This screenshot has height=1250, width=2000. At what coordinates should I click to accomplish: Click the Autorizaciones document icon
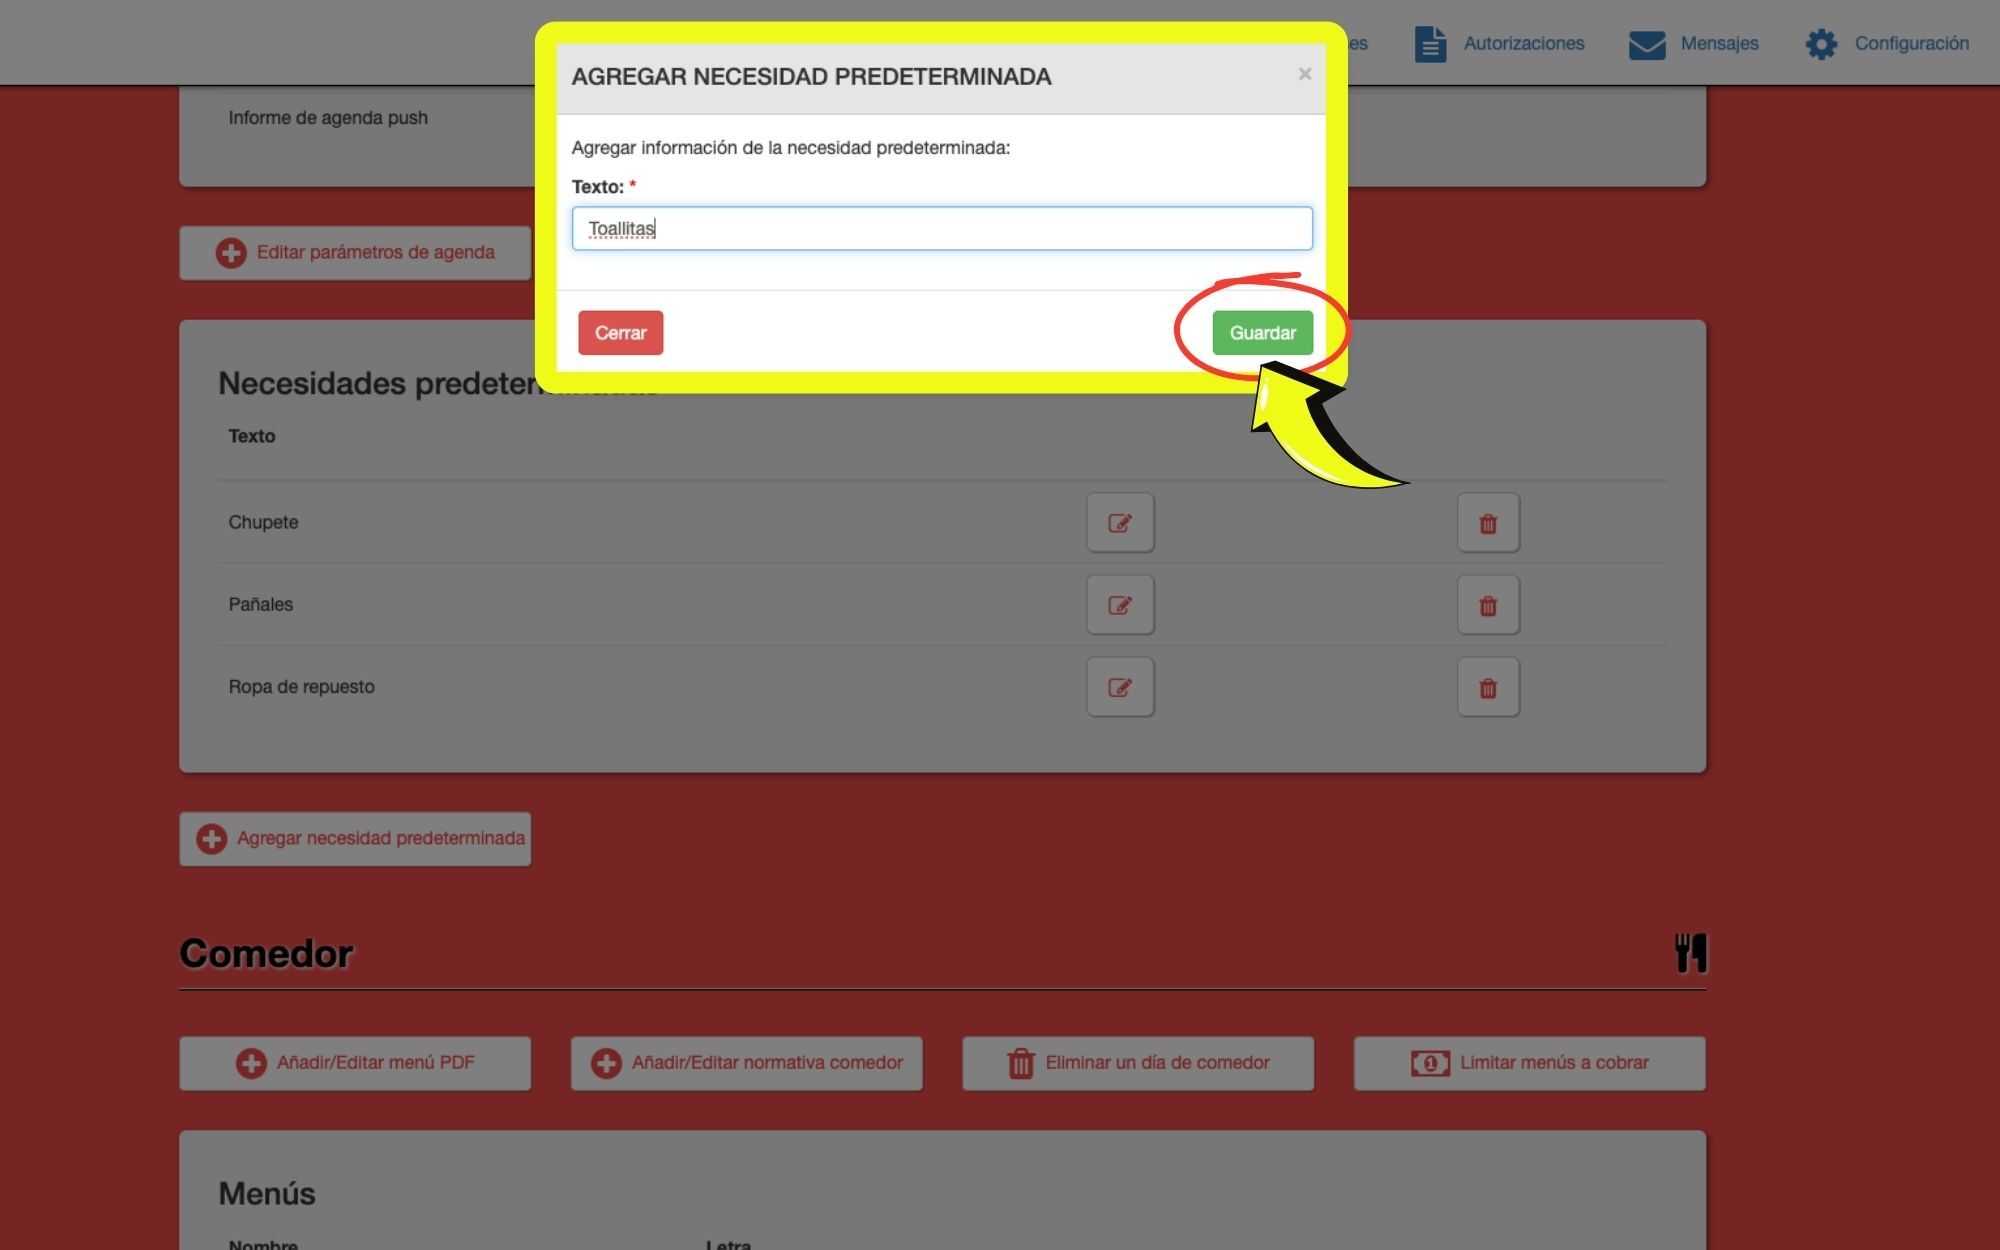coord(1430,44)
